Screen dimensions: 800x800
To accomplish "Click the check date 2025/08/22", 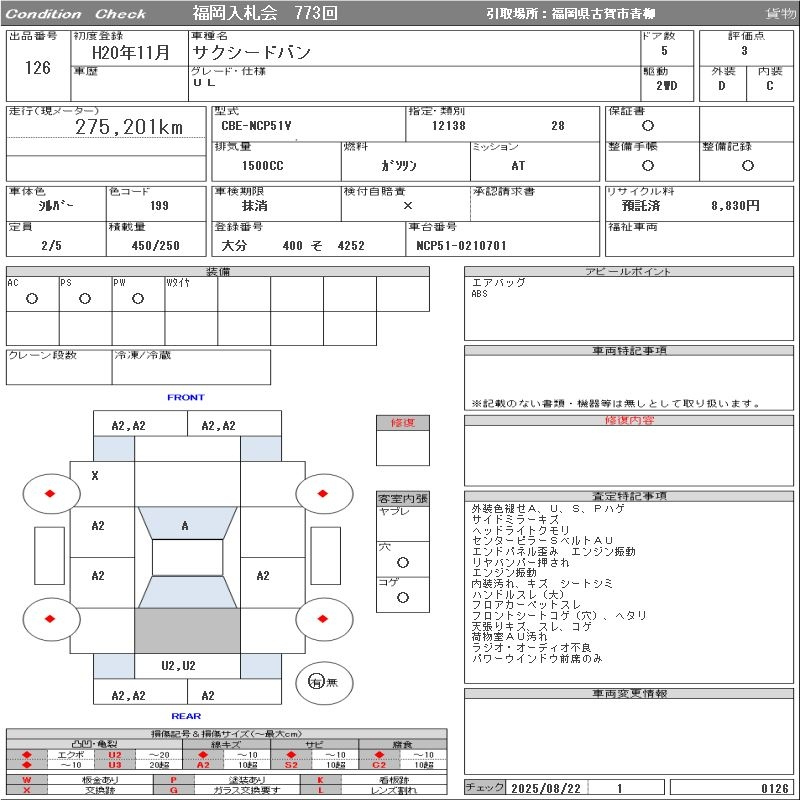I will (545, 789).
